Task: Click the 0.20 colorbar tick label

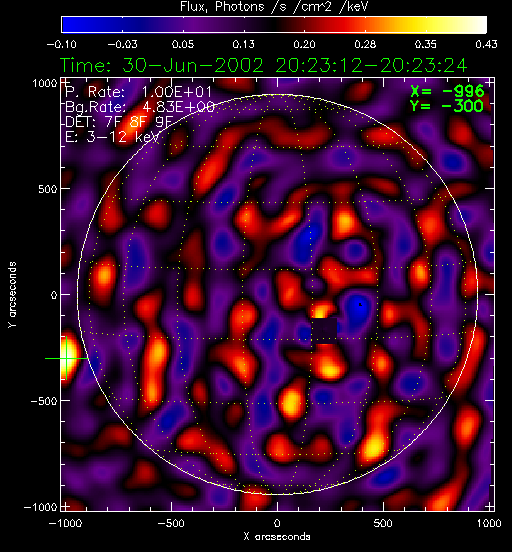Action: pyautogui.click(x=304, y=44)
